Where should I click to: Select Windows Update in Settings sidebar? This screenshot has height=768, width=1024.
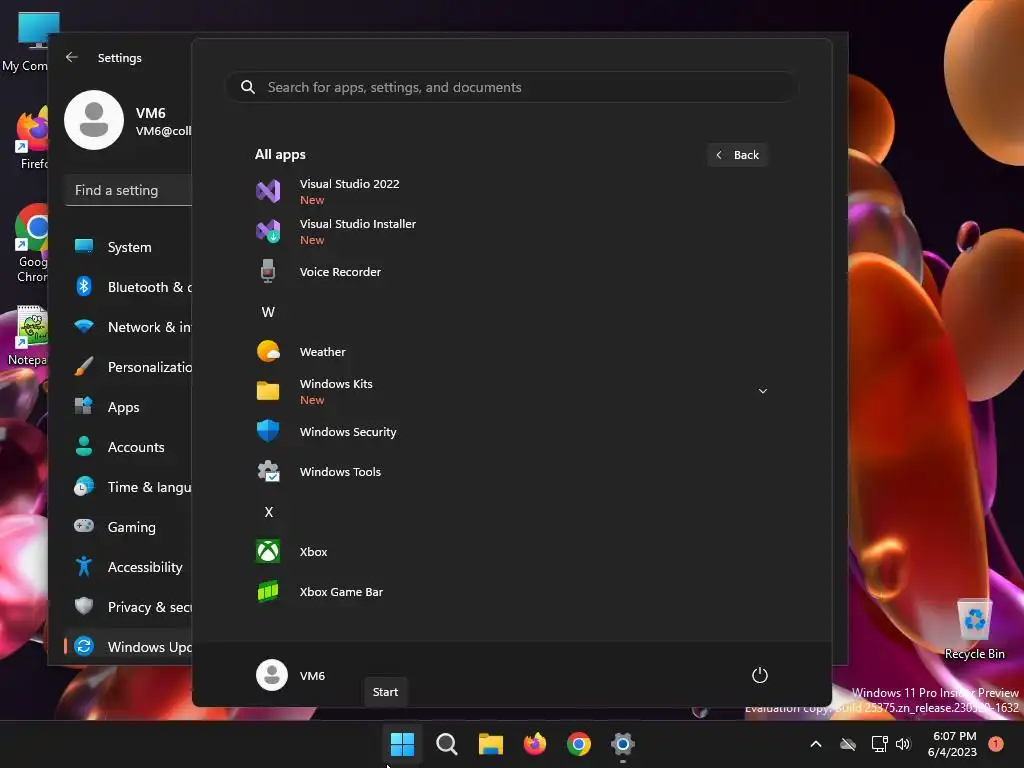tap(130, 647)
